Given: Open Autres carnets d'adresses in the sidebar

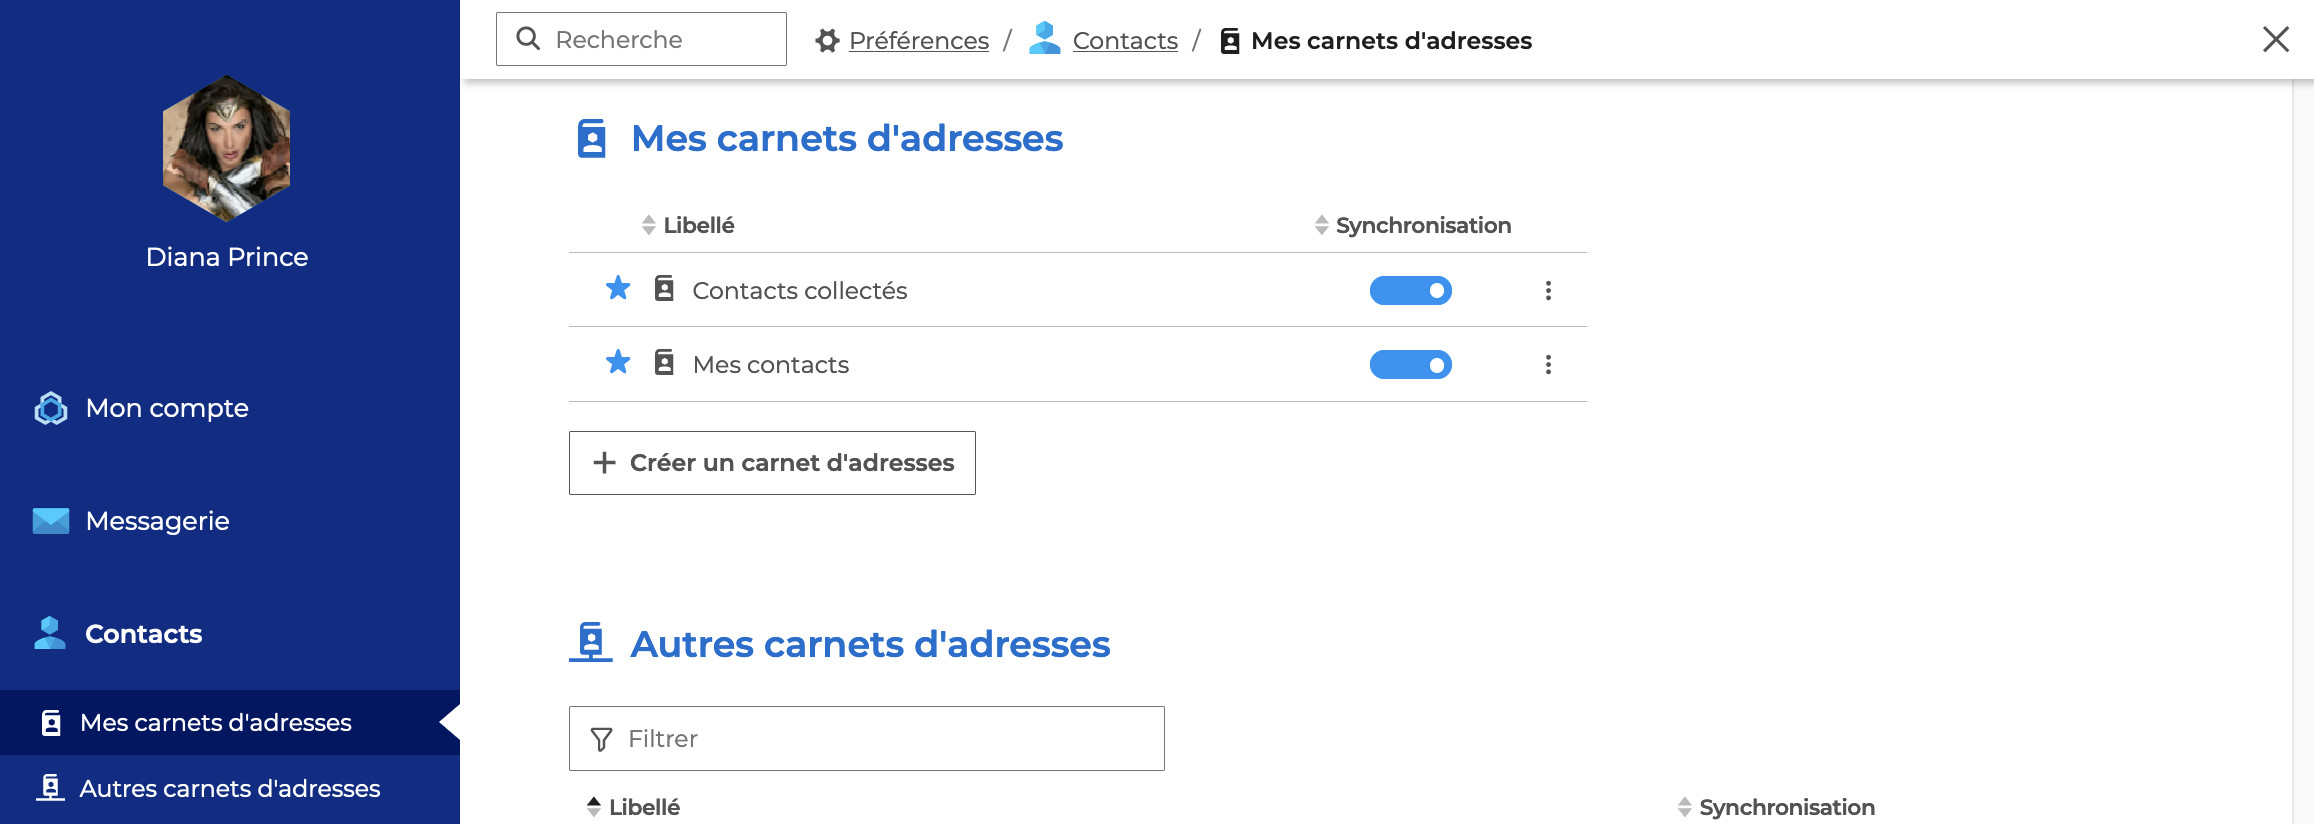Looking at the screenshot, I should 230,789.
